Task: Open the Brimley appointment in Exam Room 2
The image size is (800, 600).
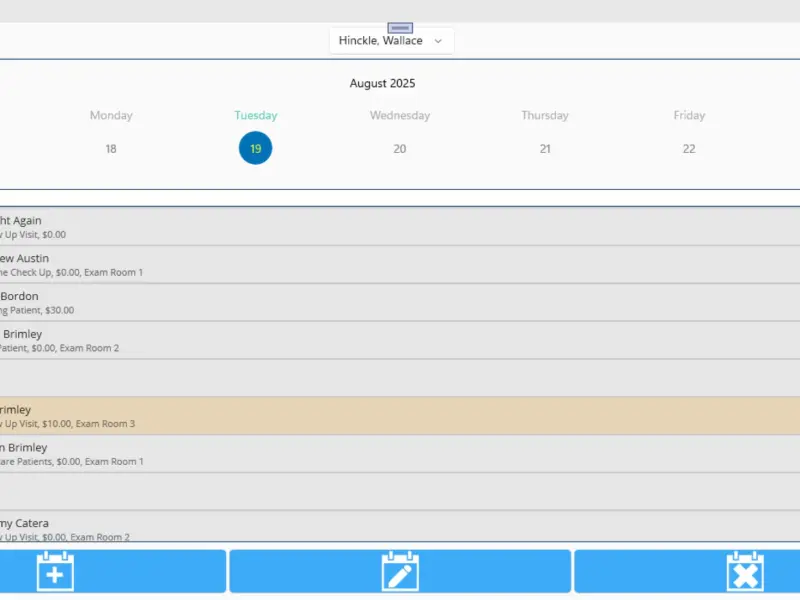Action: pyautogui.click(x=400, y=340)
